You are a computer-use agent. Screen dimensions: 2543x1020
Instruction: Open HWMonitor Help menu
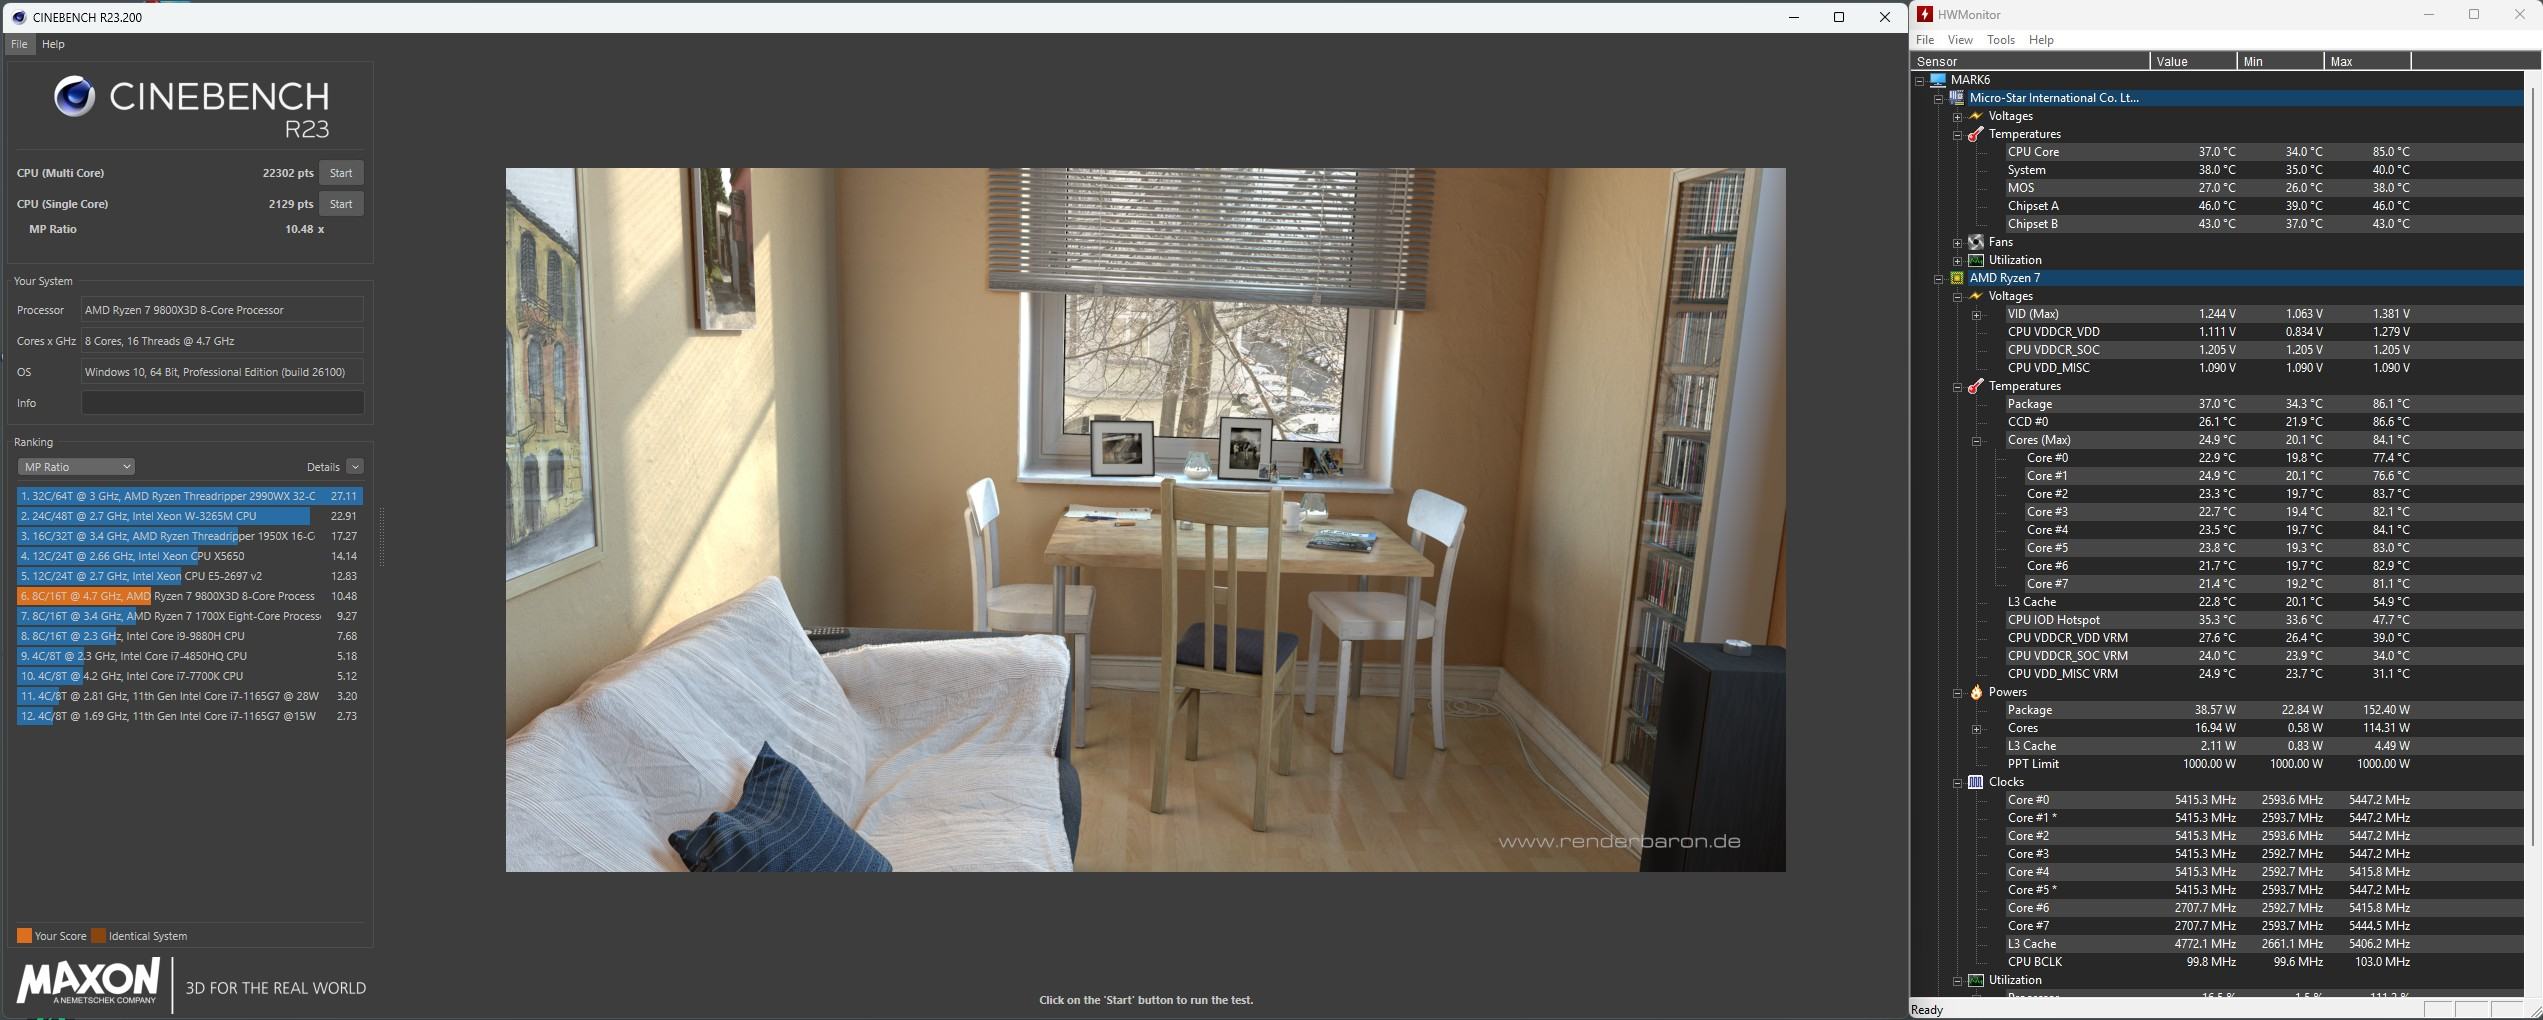click(2041, 40)
